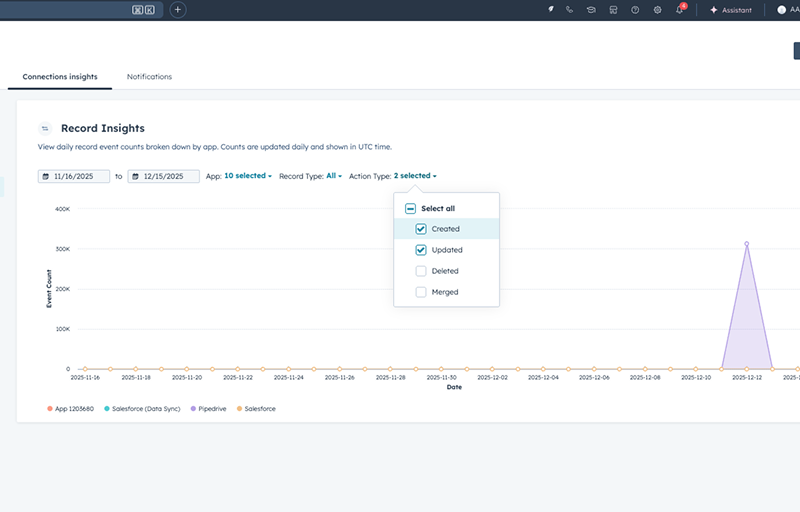Collapse the Action Type 2 selected dropdown
The height and width of the screenshot is (512, 800).
point(415,176)
